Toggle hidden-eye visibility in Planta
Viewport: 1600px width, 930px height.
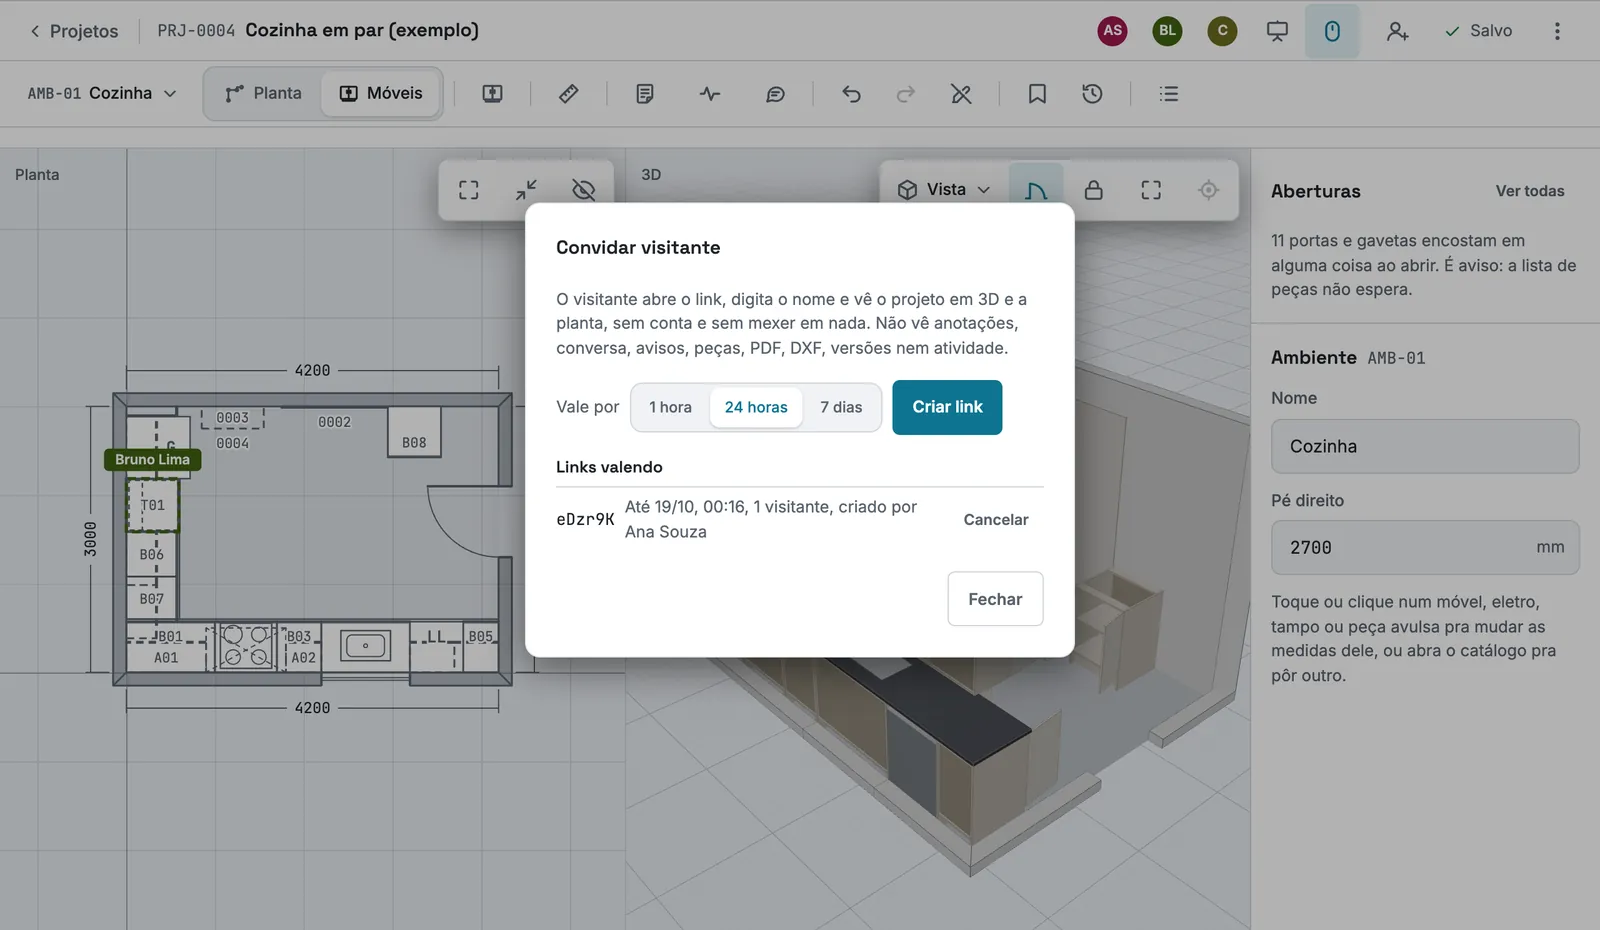(584, 189)
